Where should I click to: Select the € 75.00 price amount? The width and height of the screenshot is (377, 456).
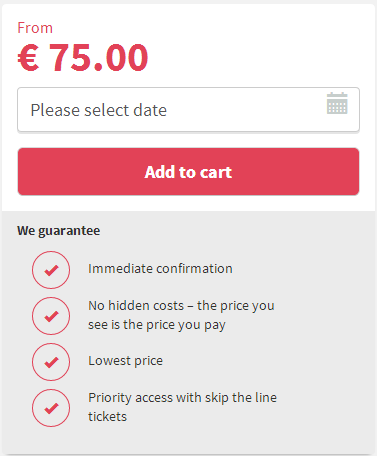83,58
